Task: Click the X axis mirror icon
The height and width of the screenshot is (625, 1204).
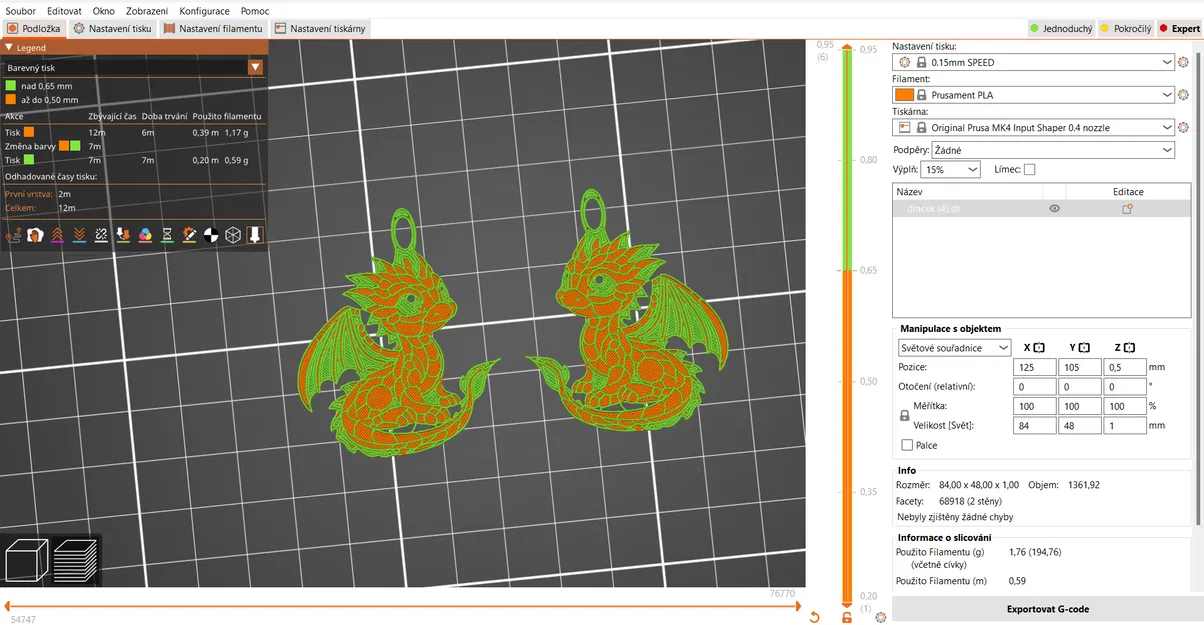Action: coord(1040,348)
